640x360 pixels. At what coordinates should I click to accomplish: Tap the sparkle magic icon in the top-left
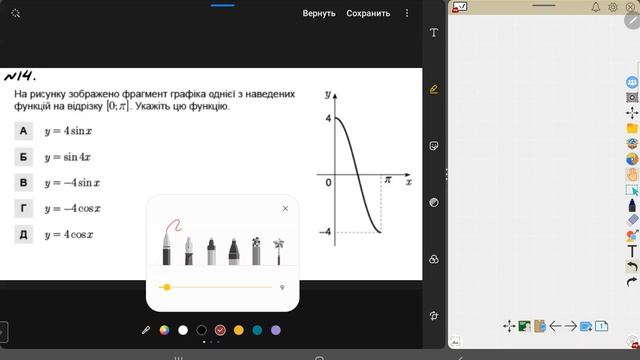click(x=16, y=13)
